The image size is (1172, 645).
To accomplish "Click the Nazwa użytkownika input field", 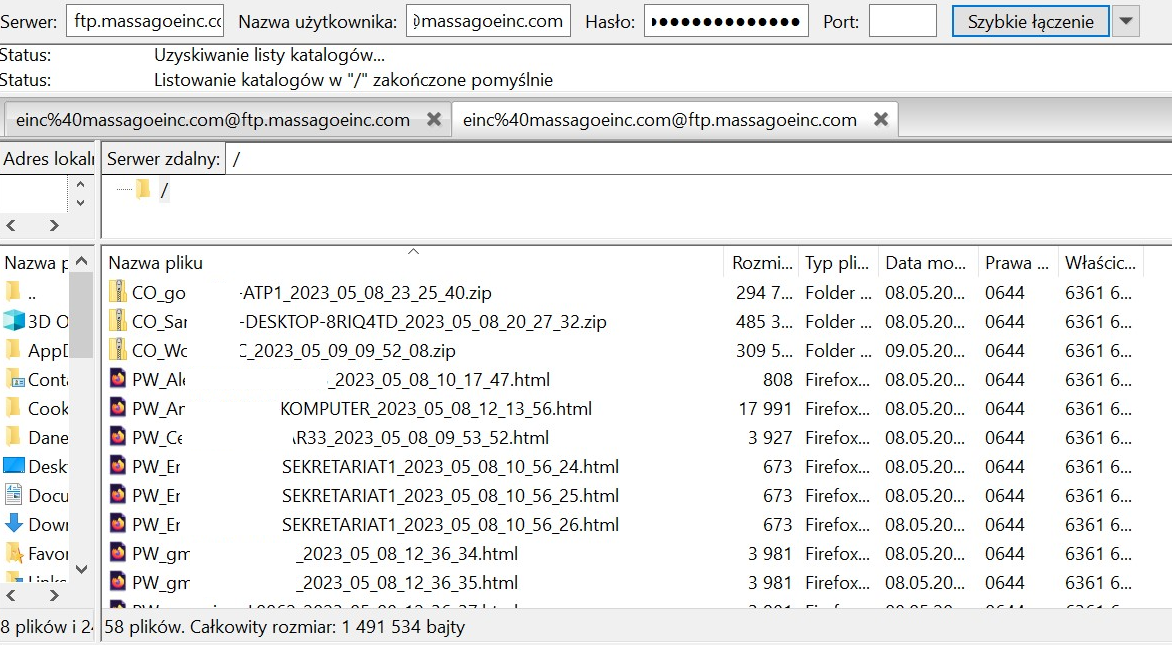I will (x=488, y=22).
